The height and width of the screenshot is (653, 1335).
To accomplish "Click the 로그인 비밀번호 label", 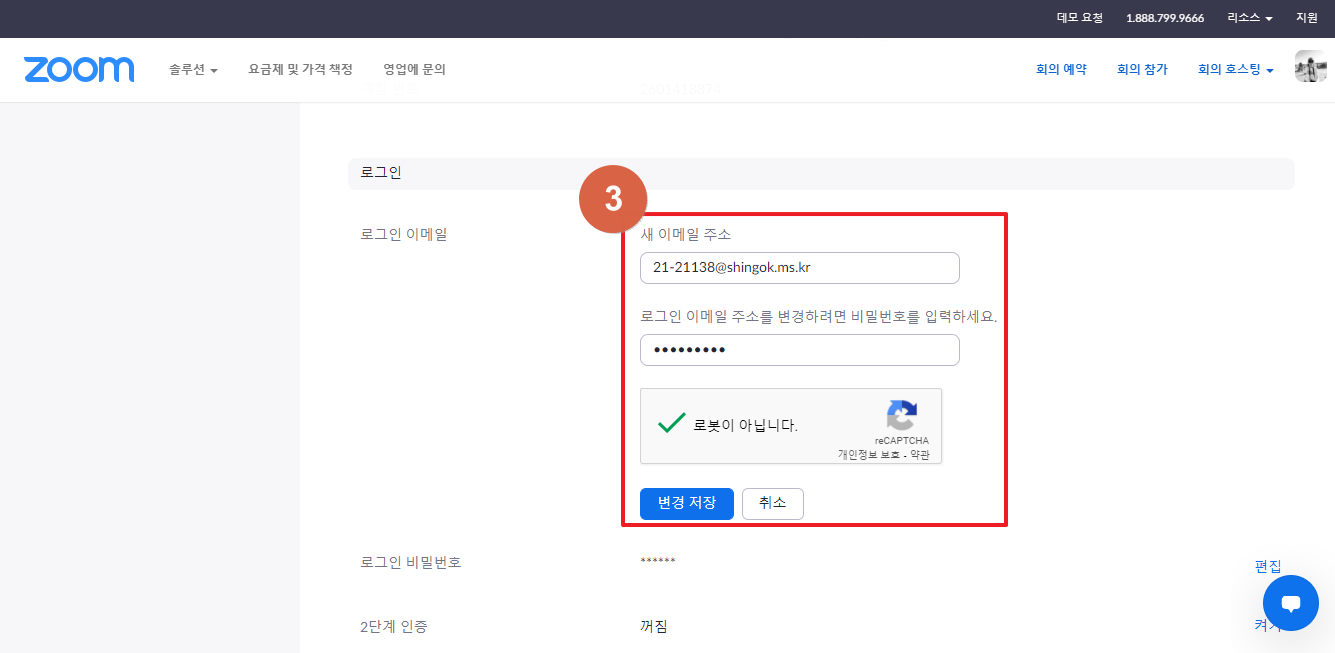I will tap(411, 562).
